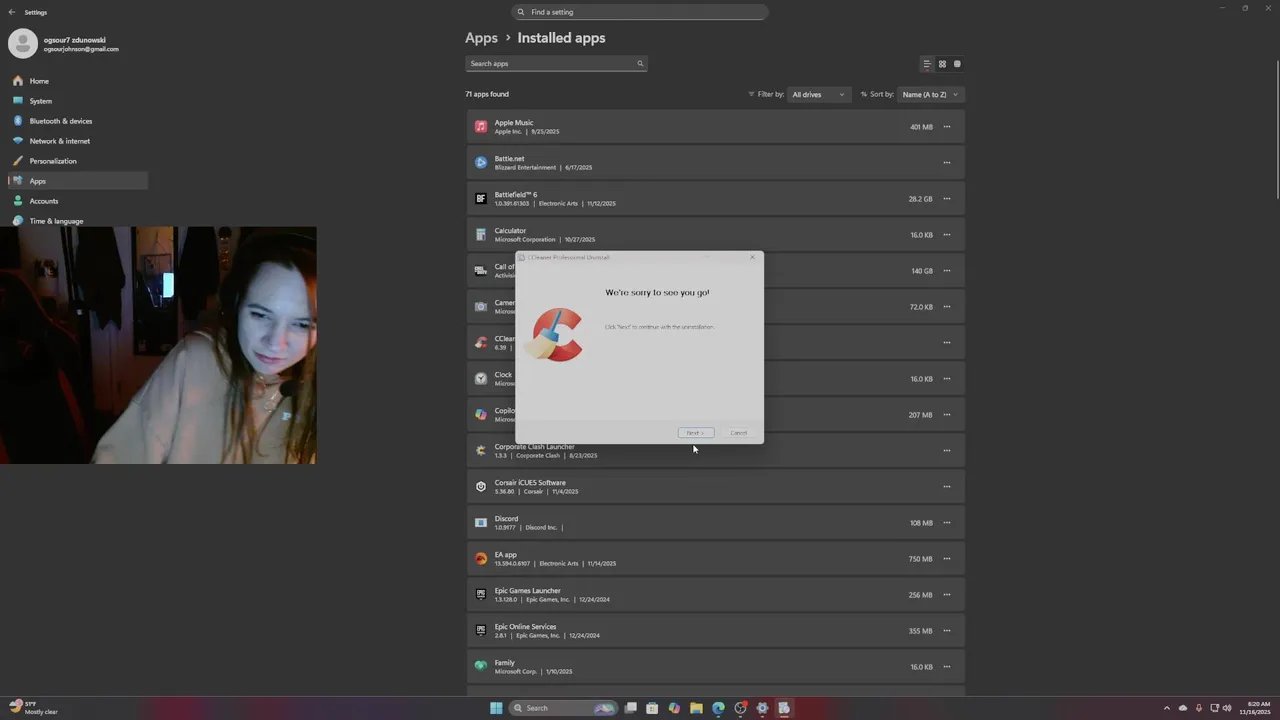Open more options for Epic Games Launcher
Viewport: 1280px width, 720px height.
click(x=947, y=595)
